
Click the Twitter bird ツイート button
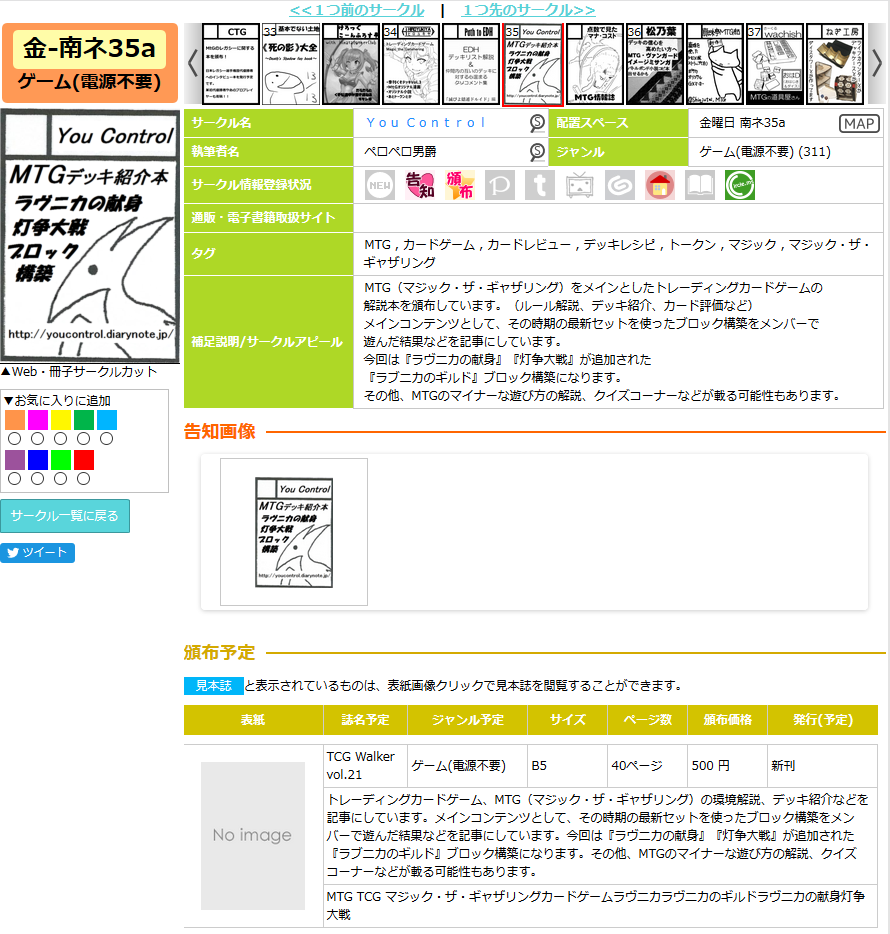pos(38,553)
